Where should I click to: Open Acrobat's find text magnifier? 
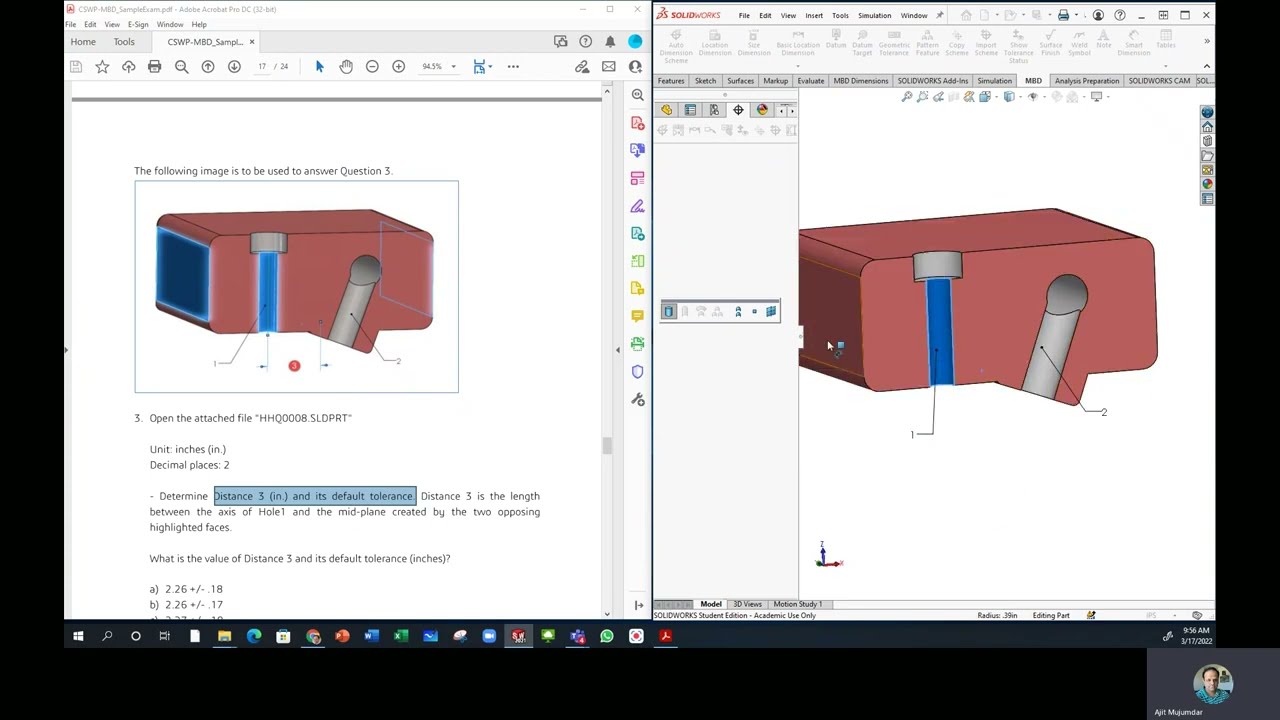pyautogui.click(x=181, y=67)
